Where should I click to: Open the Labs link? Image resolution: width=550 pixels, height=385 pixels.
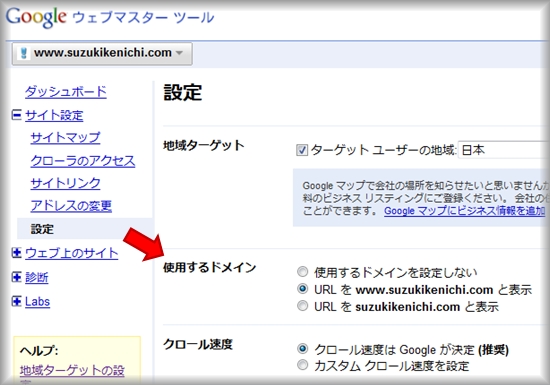[38, 302]
